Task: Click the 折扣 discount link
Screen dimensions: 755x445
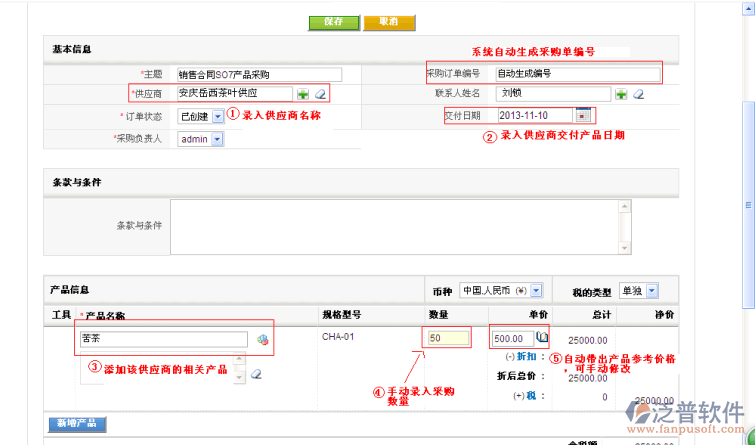Action: [528, 357]
